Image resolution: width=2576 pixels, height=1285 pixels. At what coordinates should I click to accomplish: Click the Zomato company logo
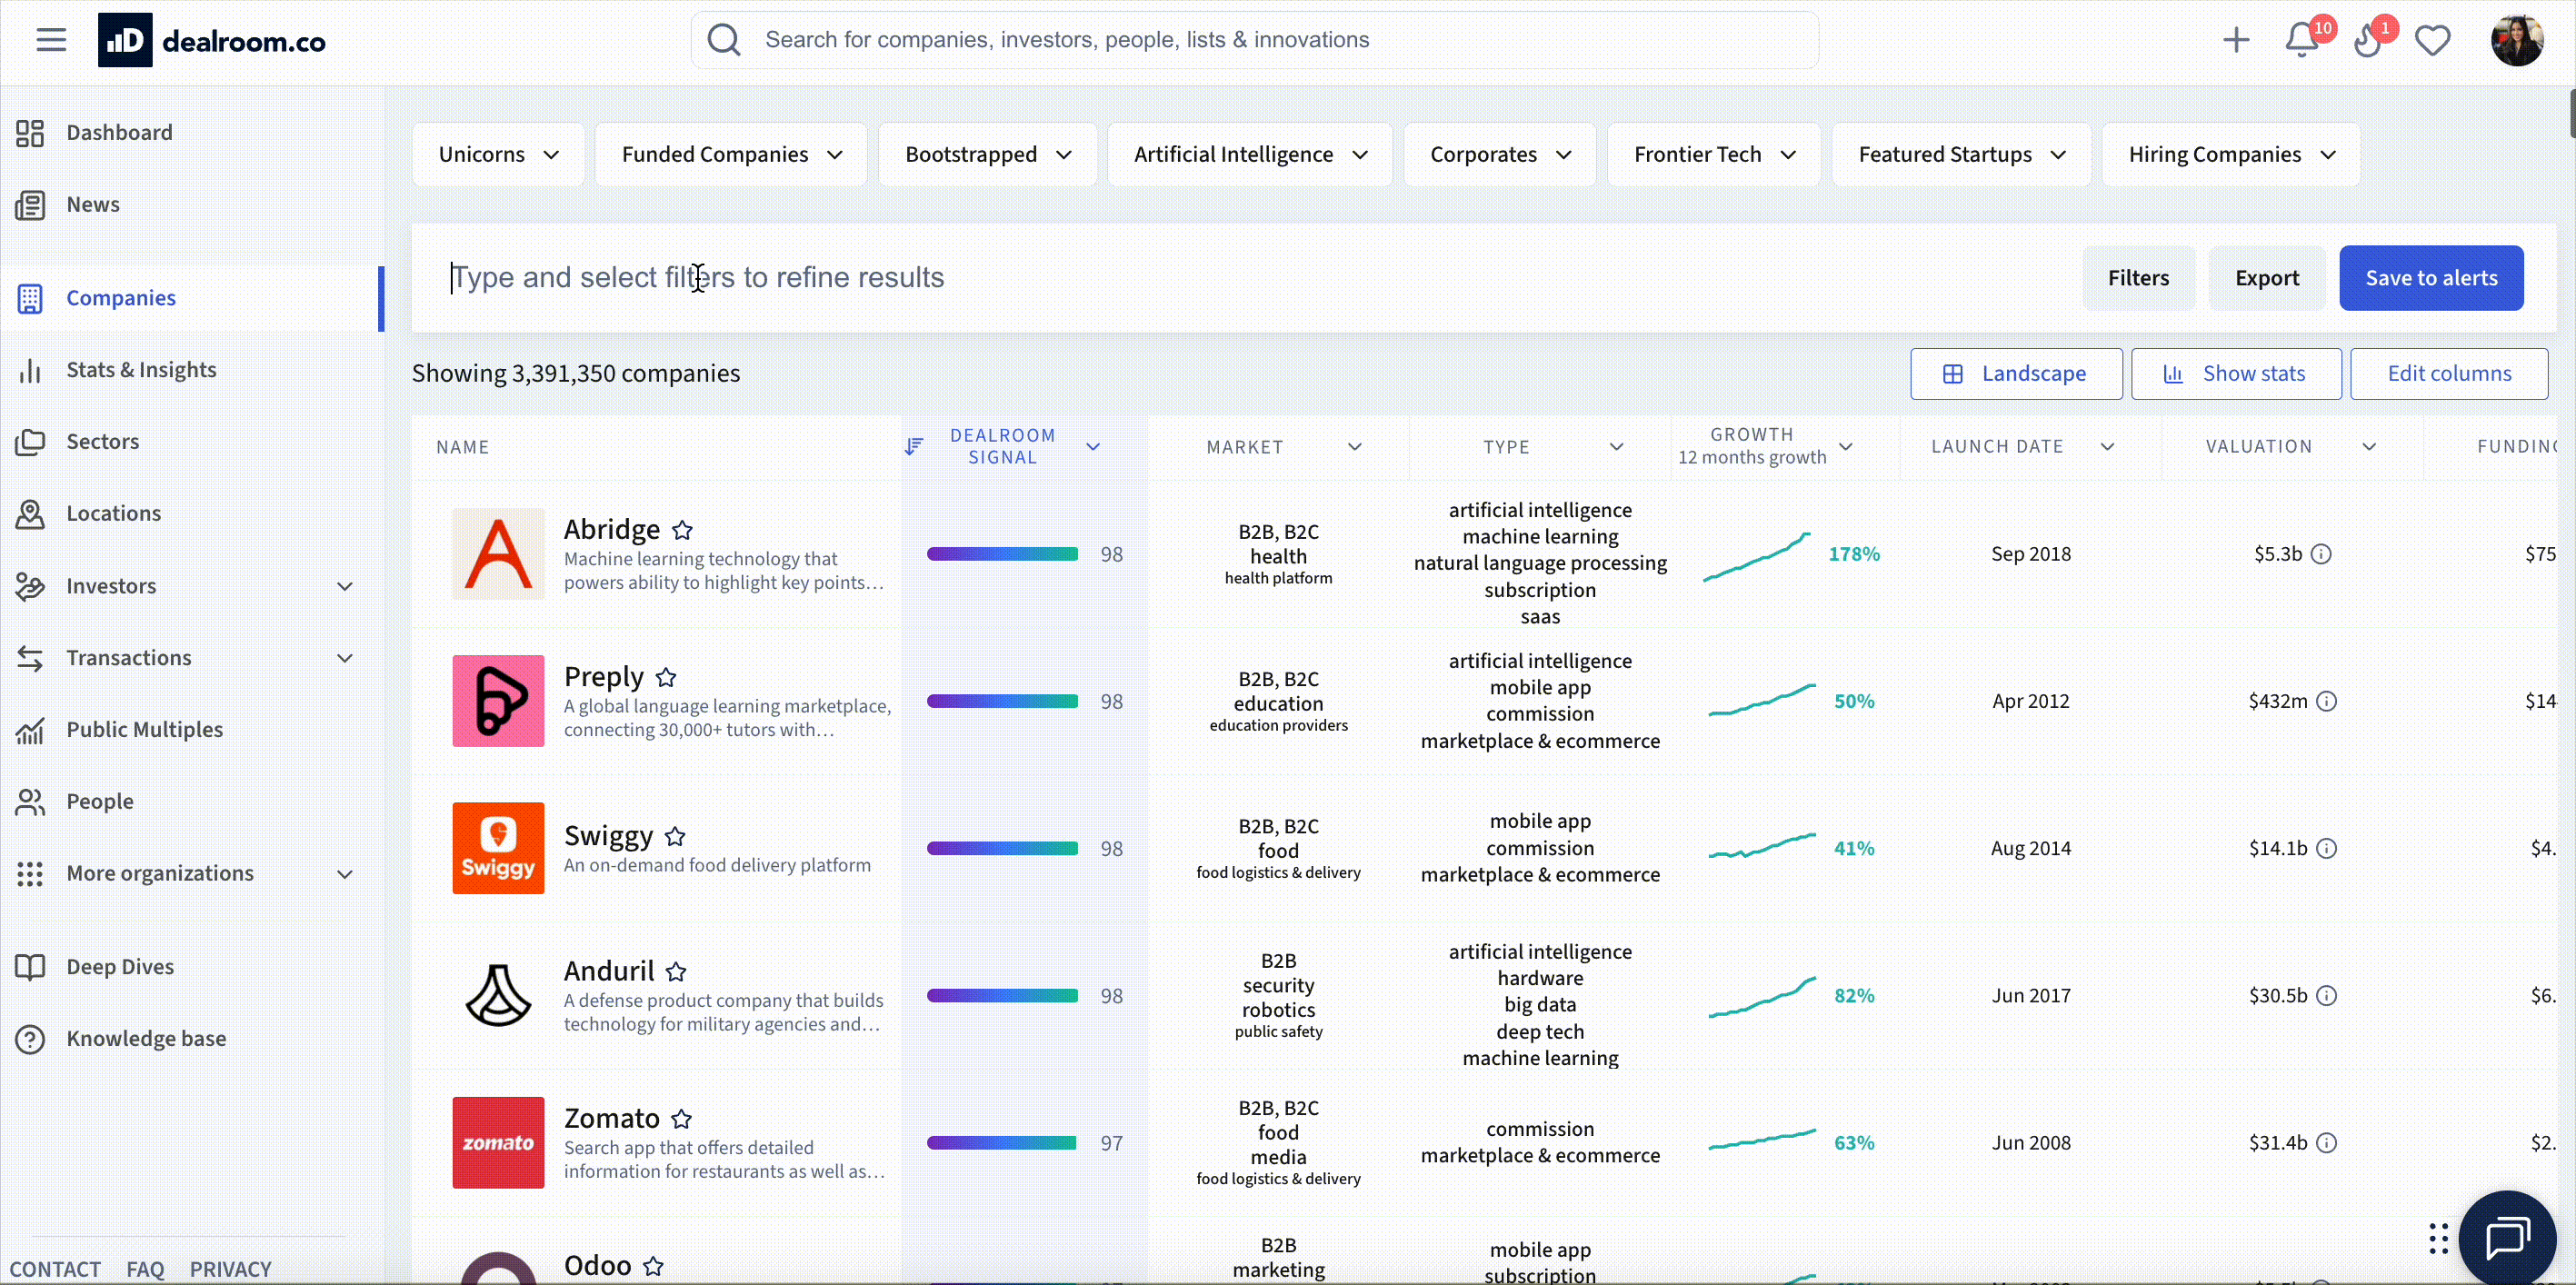[498, 1142]
